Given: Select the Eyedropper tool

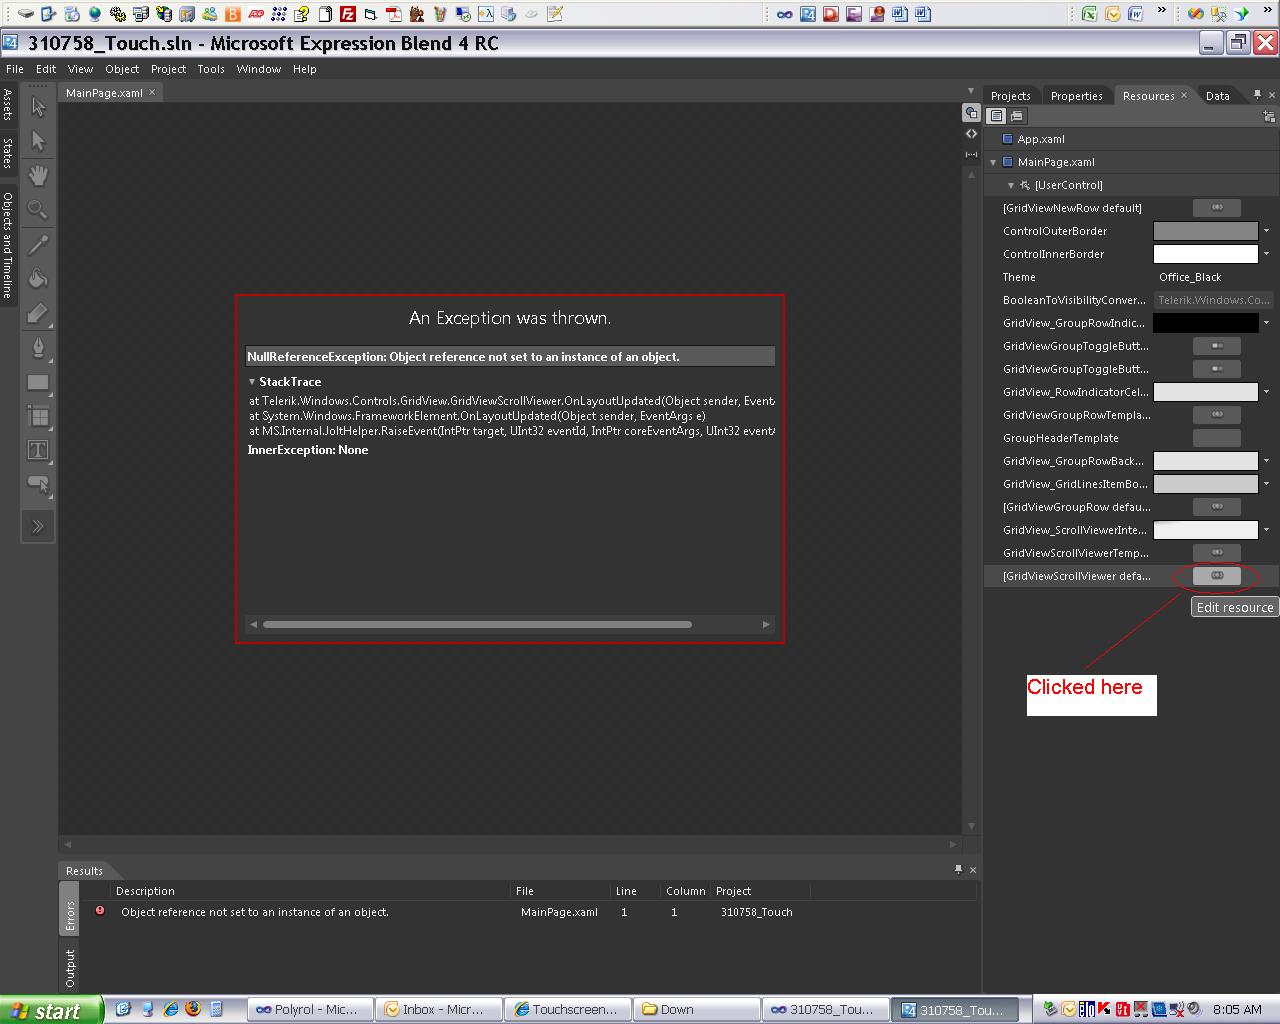Looking at the screenshot, I should coord(38,244).
